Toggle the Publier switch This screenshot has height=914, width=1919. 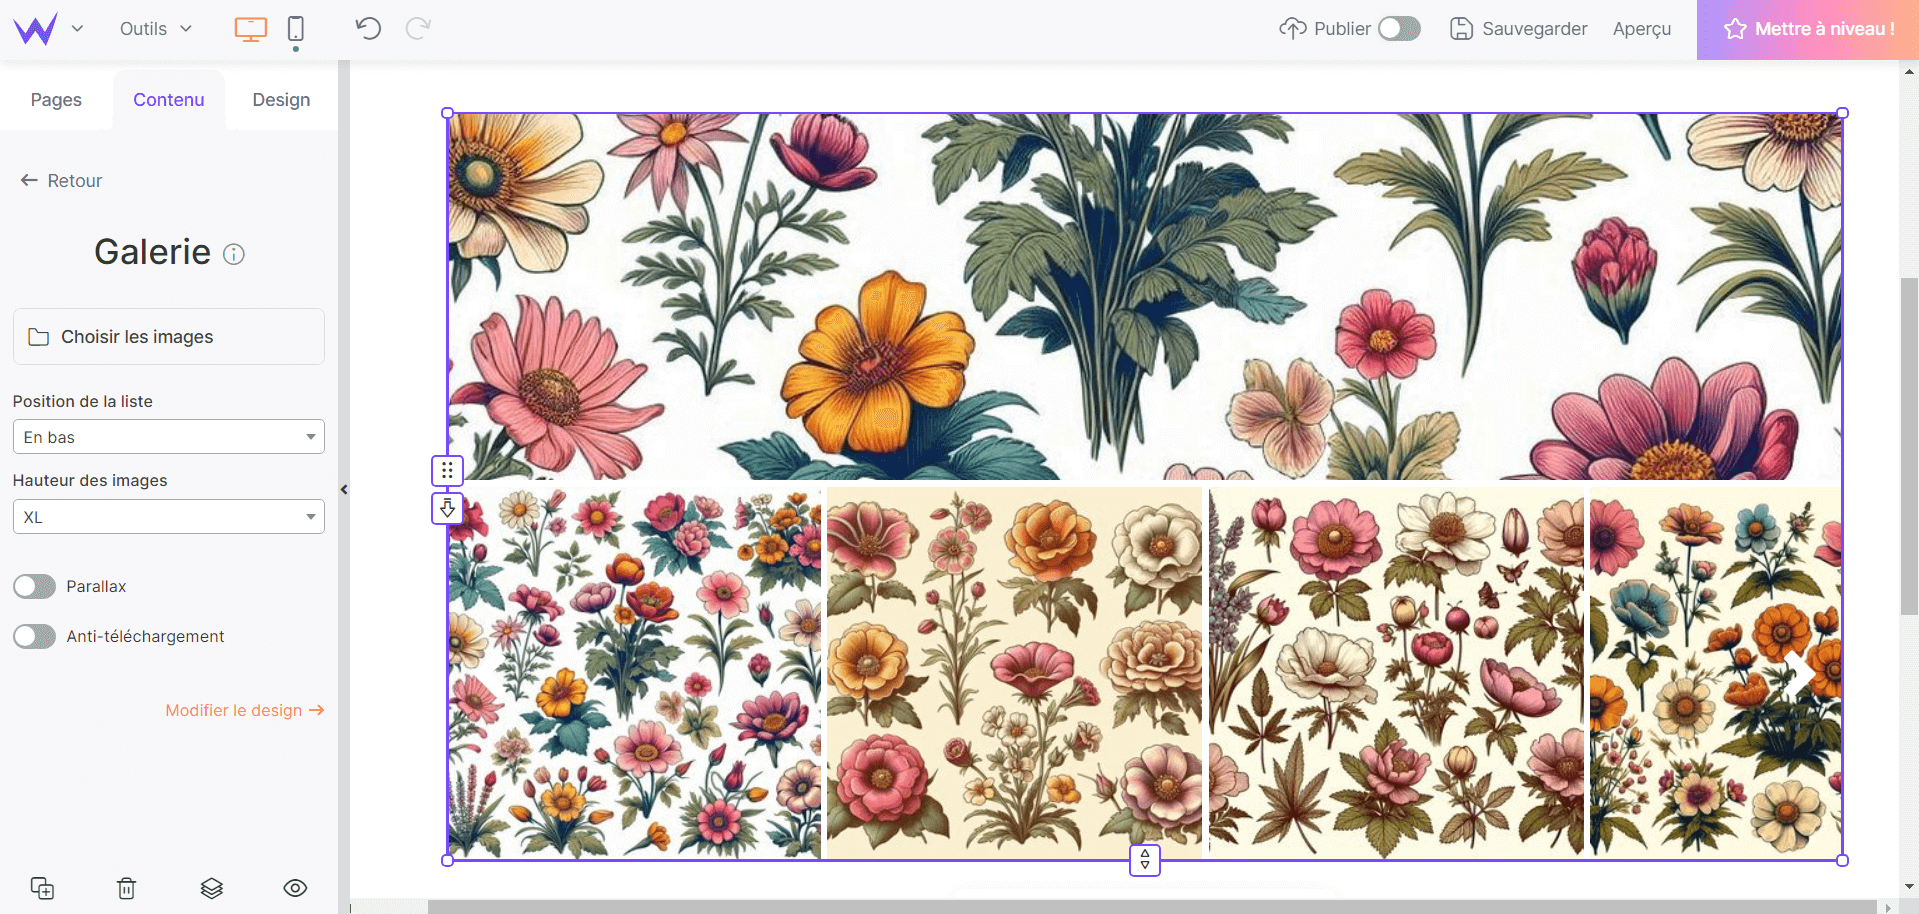[x=1399, y=29]
